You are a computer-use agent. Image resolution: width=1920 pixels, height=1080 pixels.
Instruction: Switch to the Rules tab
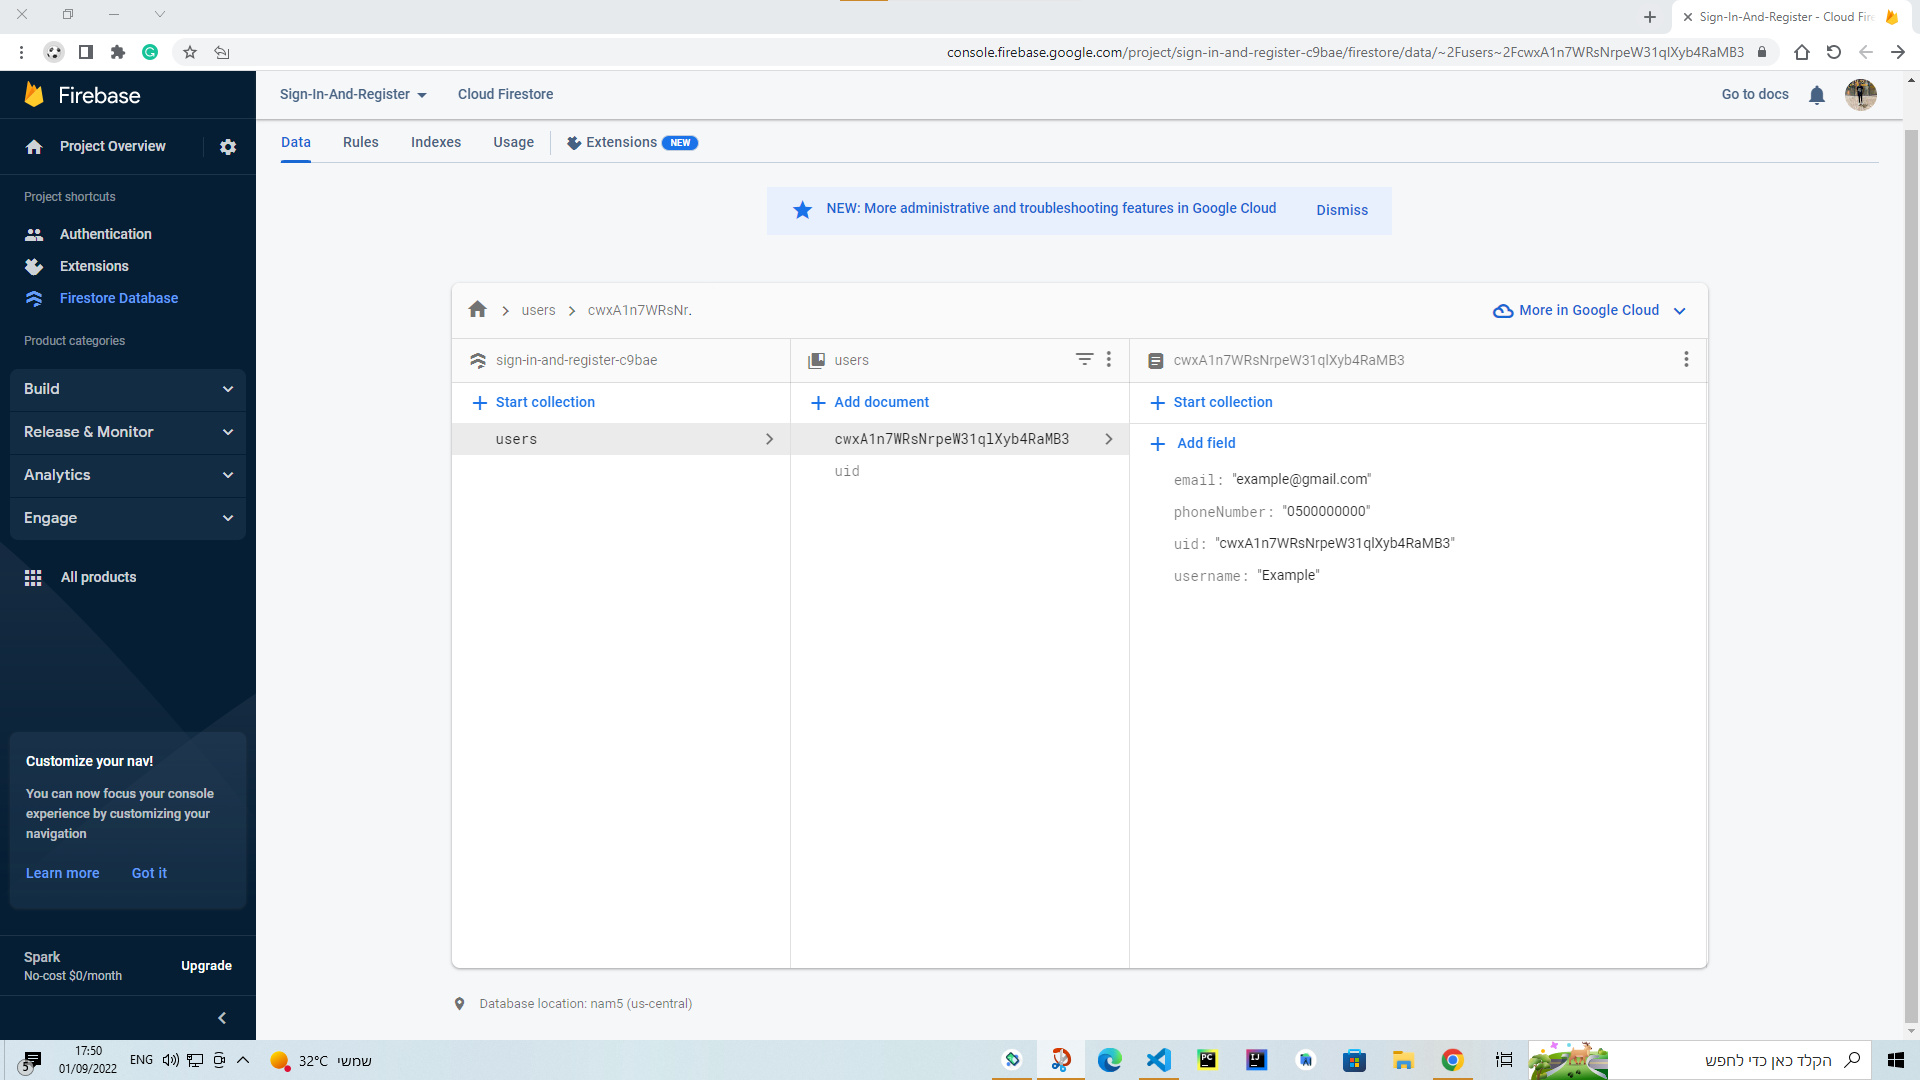click(360, 142)
